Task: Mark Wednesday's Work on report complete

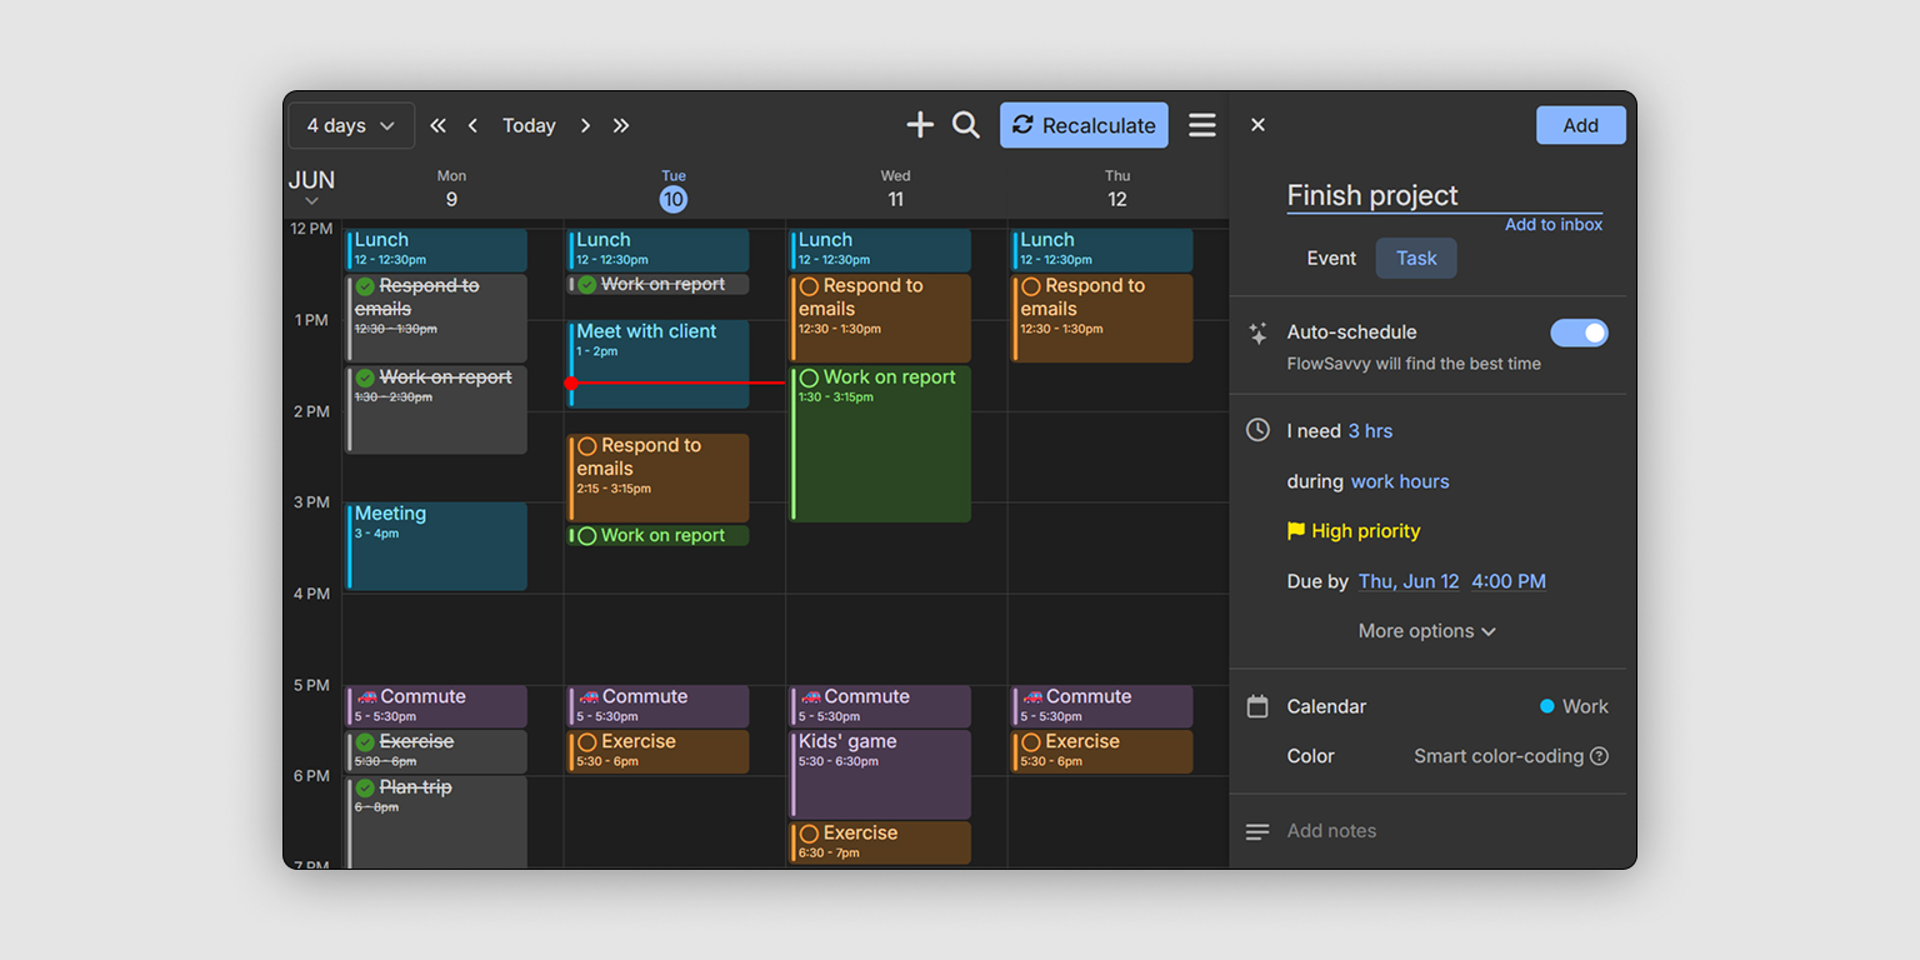Action: [x=809, y=378]
